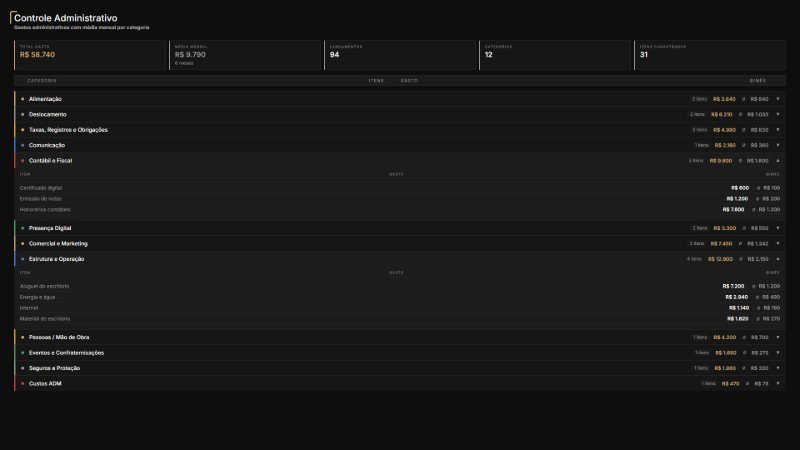The width and height of the screenshot is (800, 450).
Task: Click the Categoria column header
Action: (x=42, y=81)
